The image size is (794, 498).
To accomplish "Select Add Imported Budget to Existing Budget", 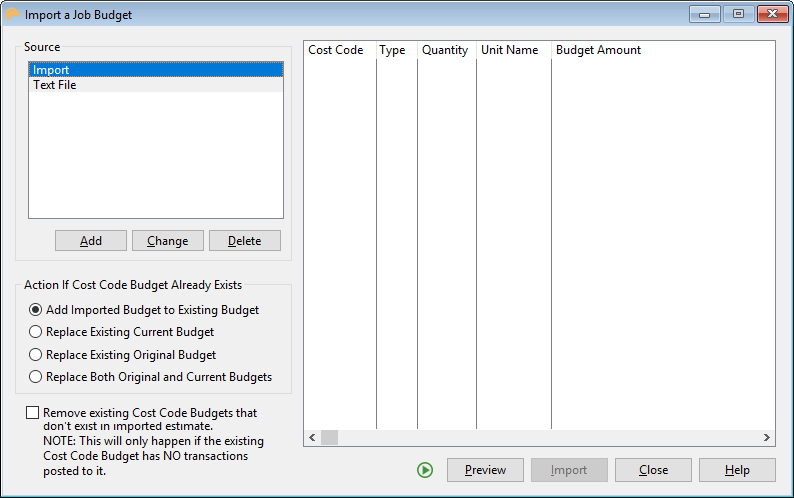I will [36, 310].
